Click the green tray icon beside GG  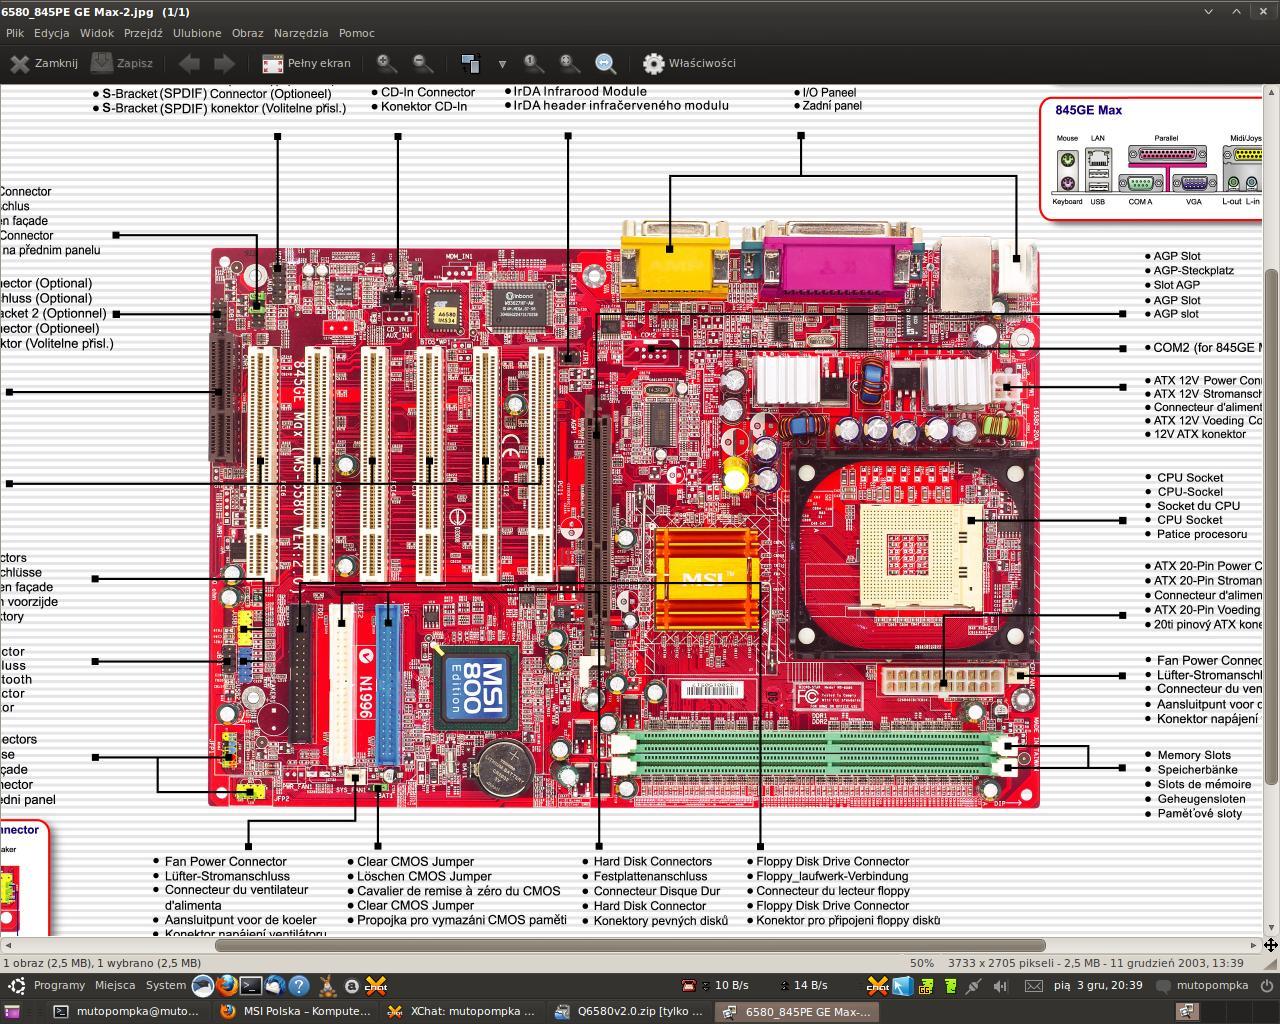(x=949, y=986)
